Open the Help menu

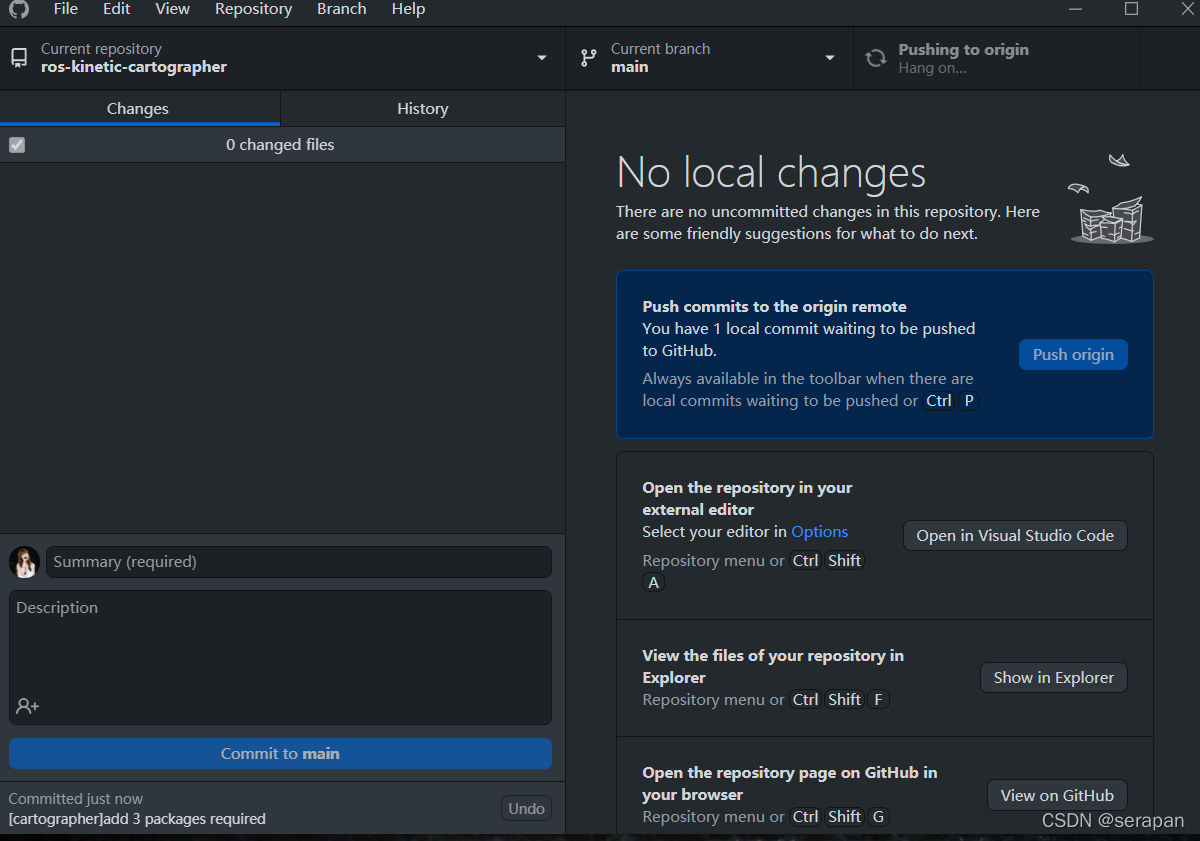pos(409,9)
